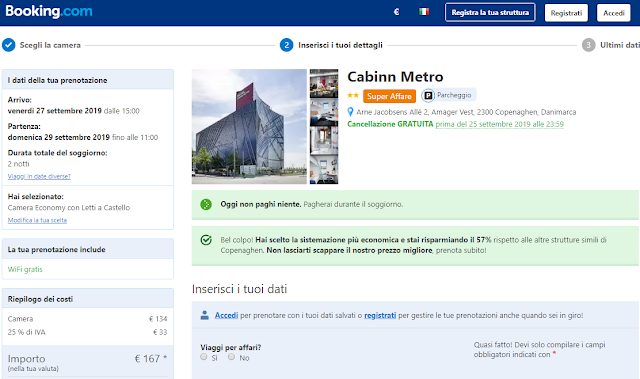The image size is (640, 379).
Task: Open the second small hotel thumbnail
Action: pyautogui.click(x=324, y=112)
